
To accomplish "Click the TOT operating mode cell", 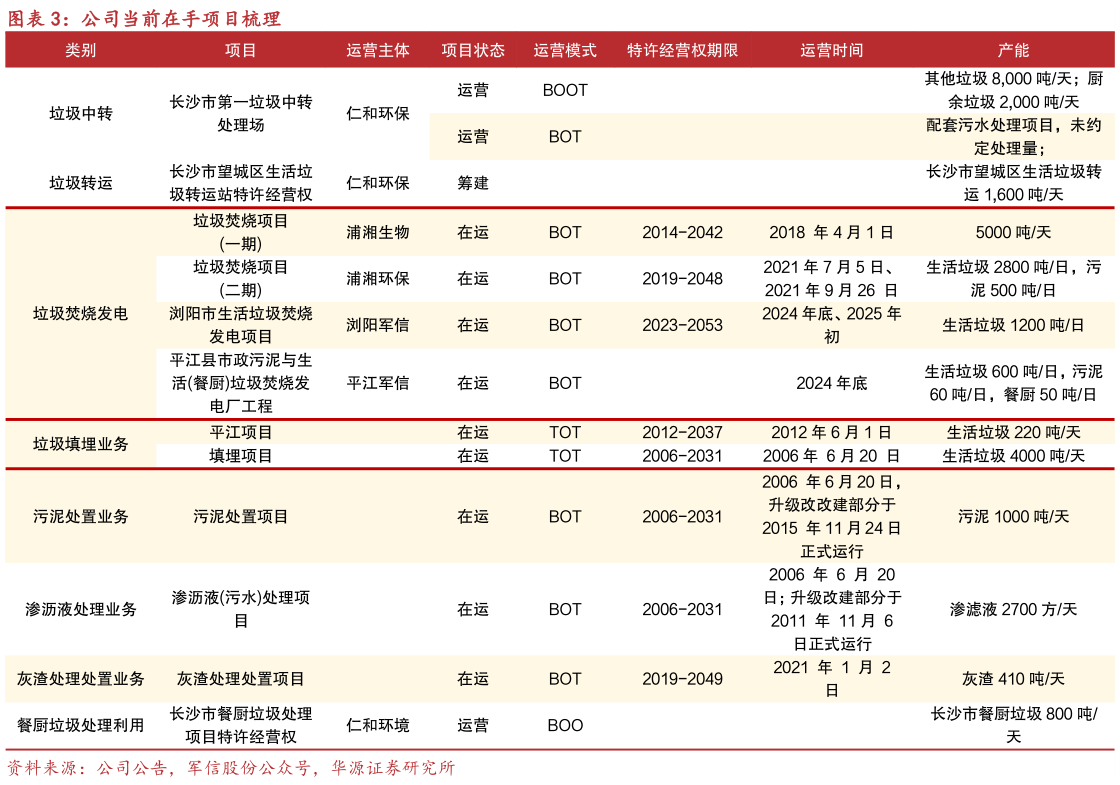I will coord(565,432).
